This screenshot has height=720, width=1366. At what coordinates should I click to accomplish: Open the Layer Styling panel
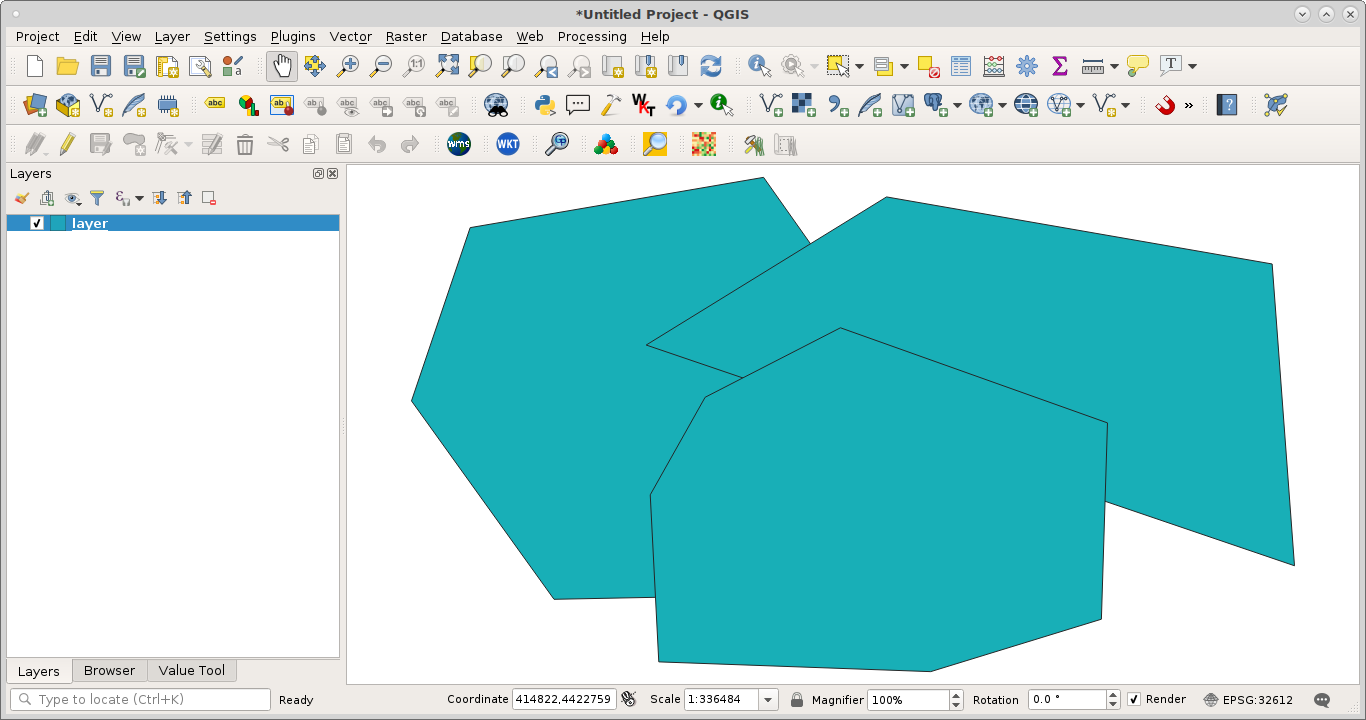[x=22, y=197]
